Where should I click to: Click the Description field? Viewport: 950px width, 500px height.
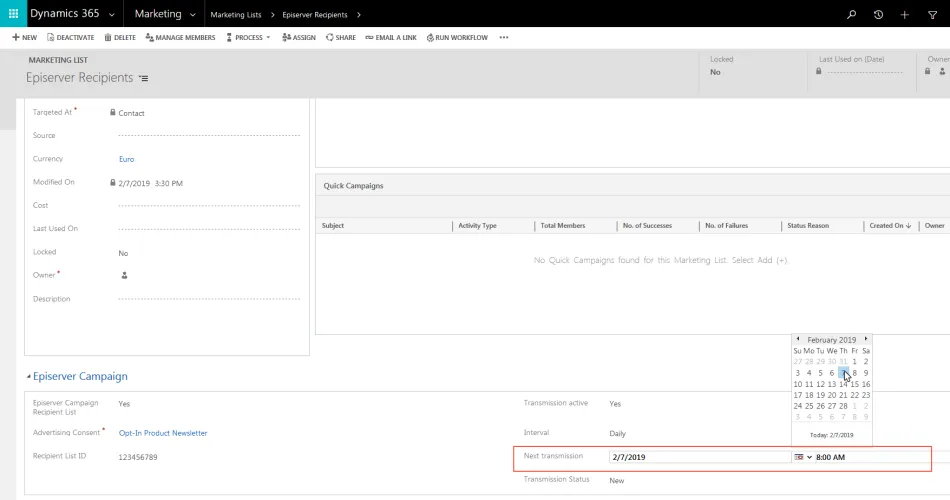point(209,299)
